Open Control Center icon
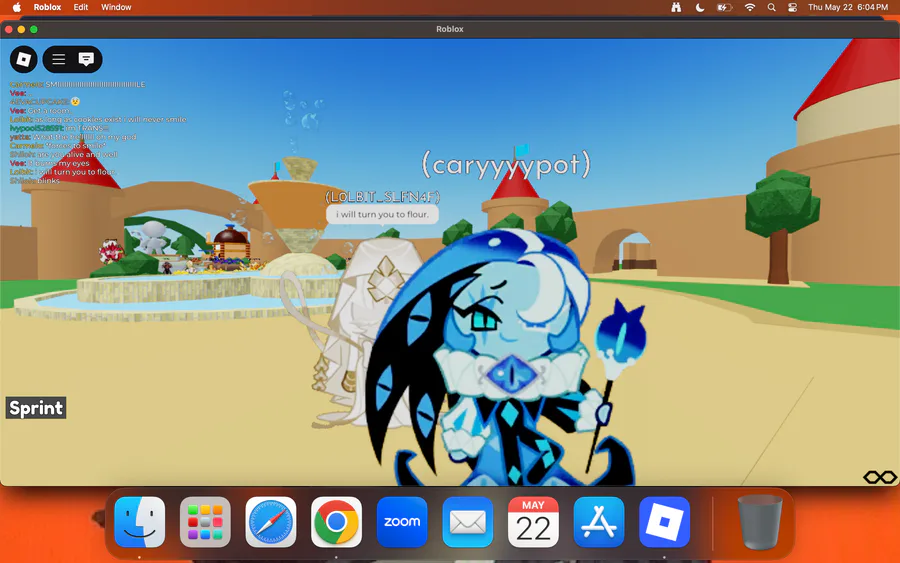This screenshot has width=900, height=563. point(793,7)
